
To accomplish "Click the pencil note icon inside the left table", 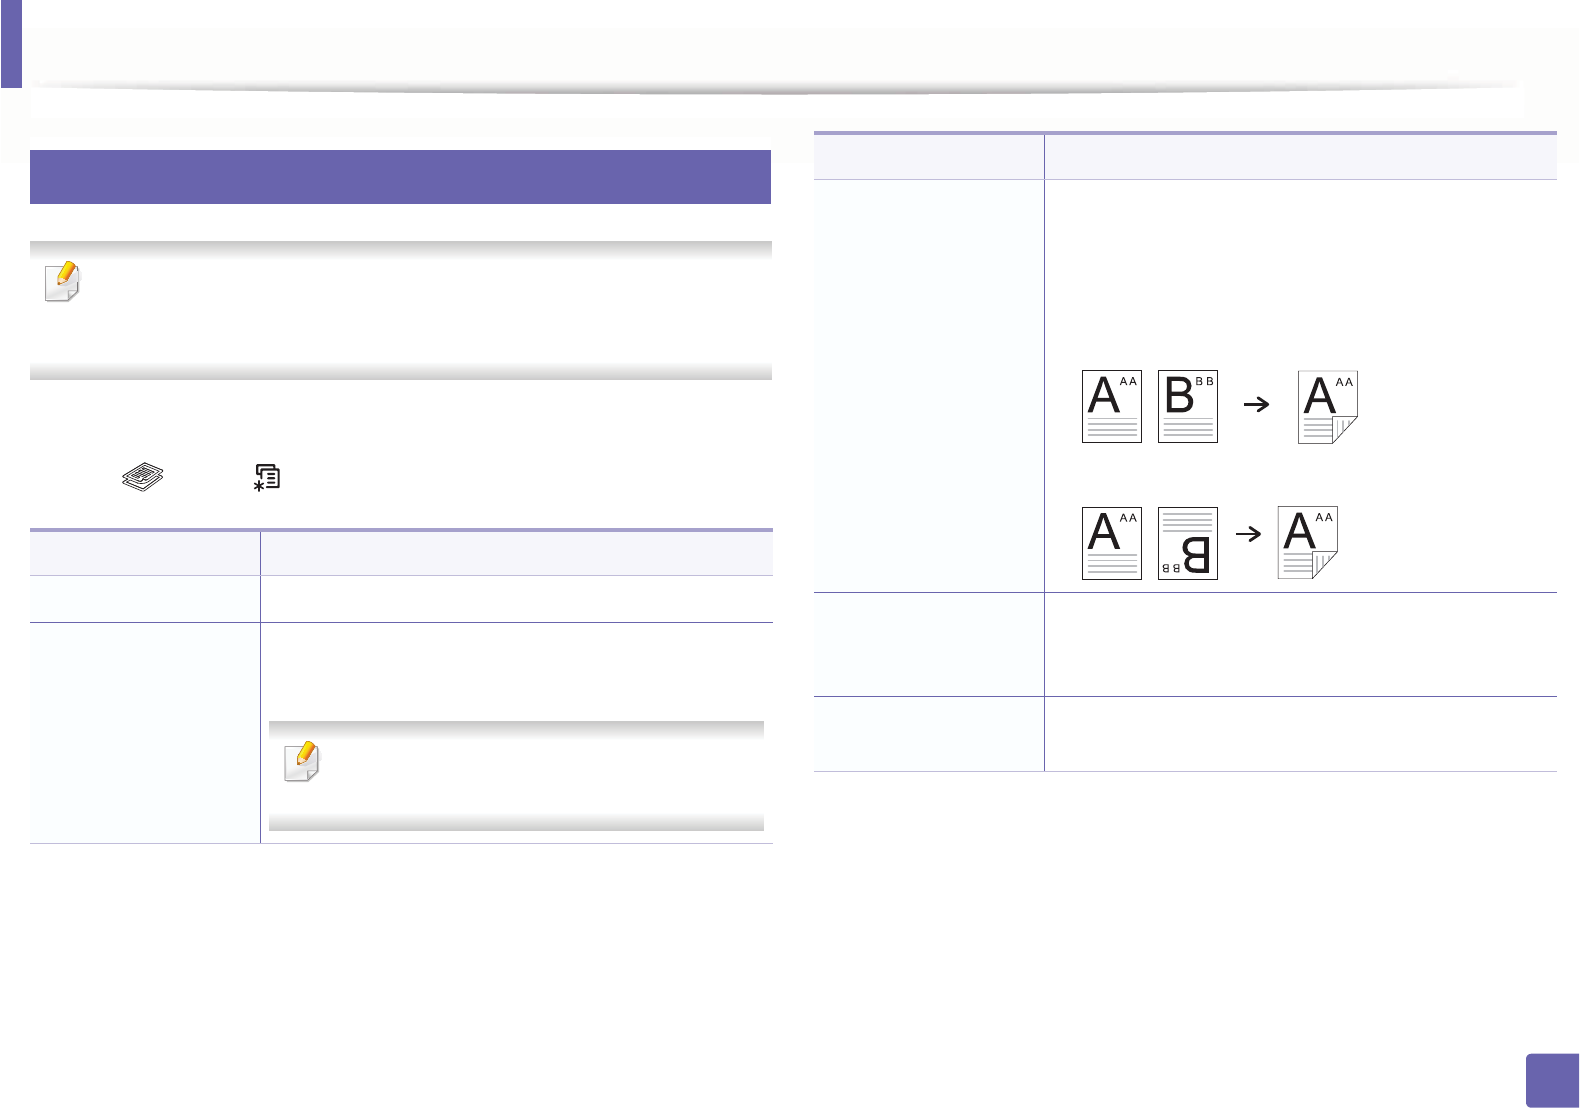I will click(301, 762).
